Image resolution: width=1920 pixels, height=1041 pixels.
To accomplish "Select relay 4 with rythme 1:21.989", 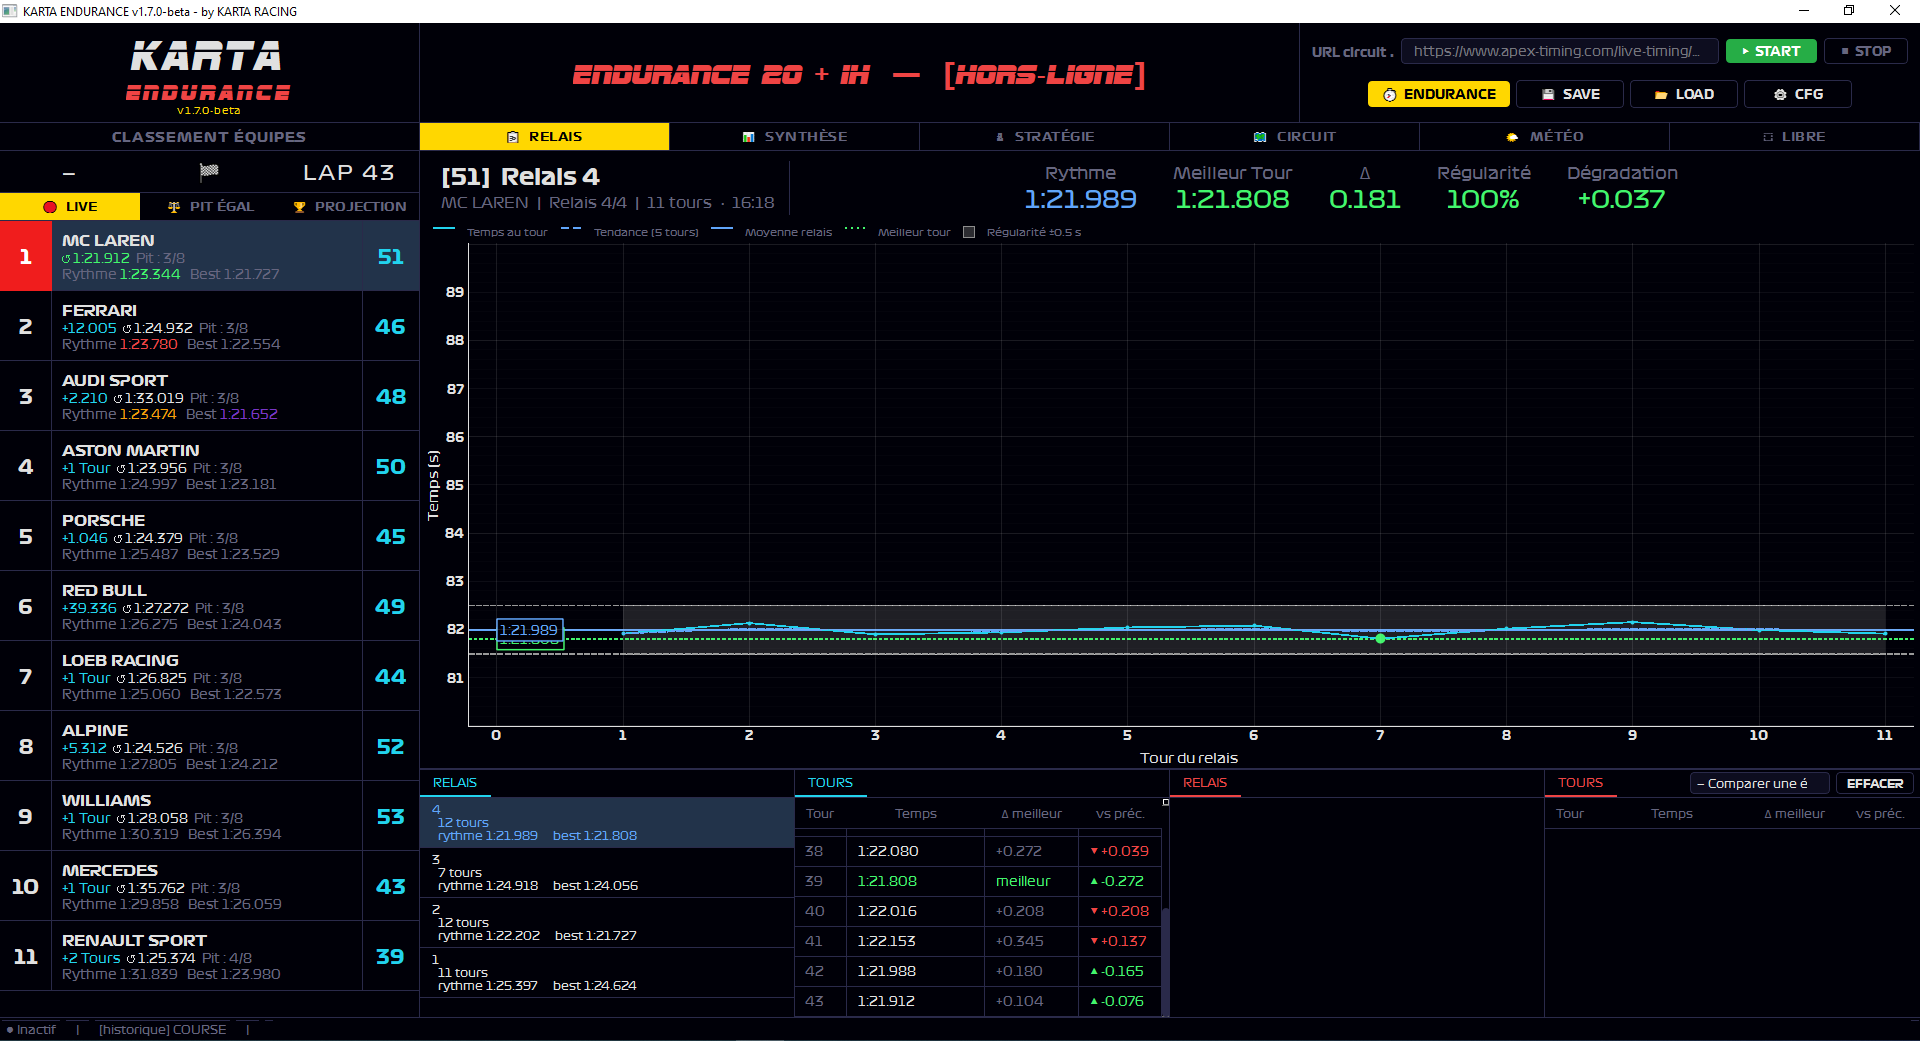I will 607,823.
